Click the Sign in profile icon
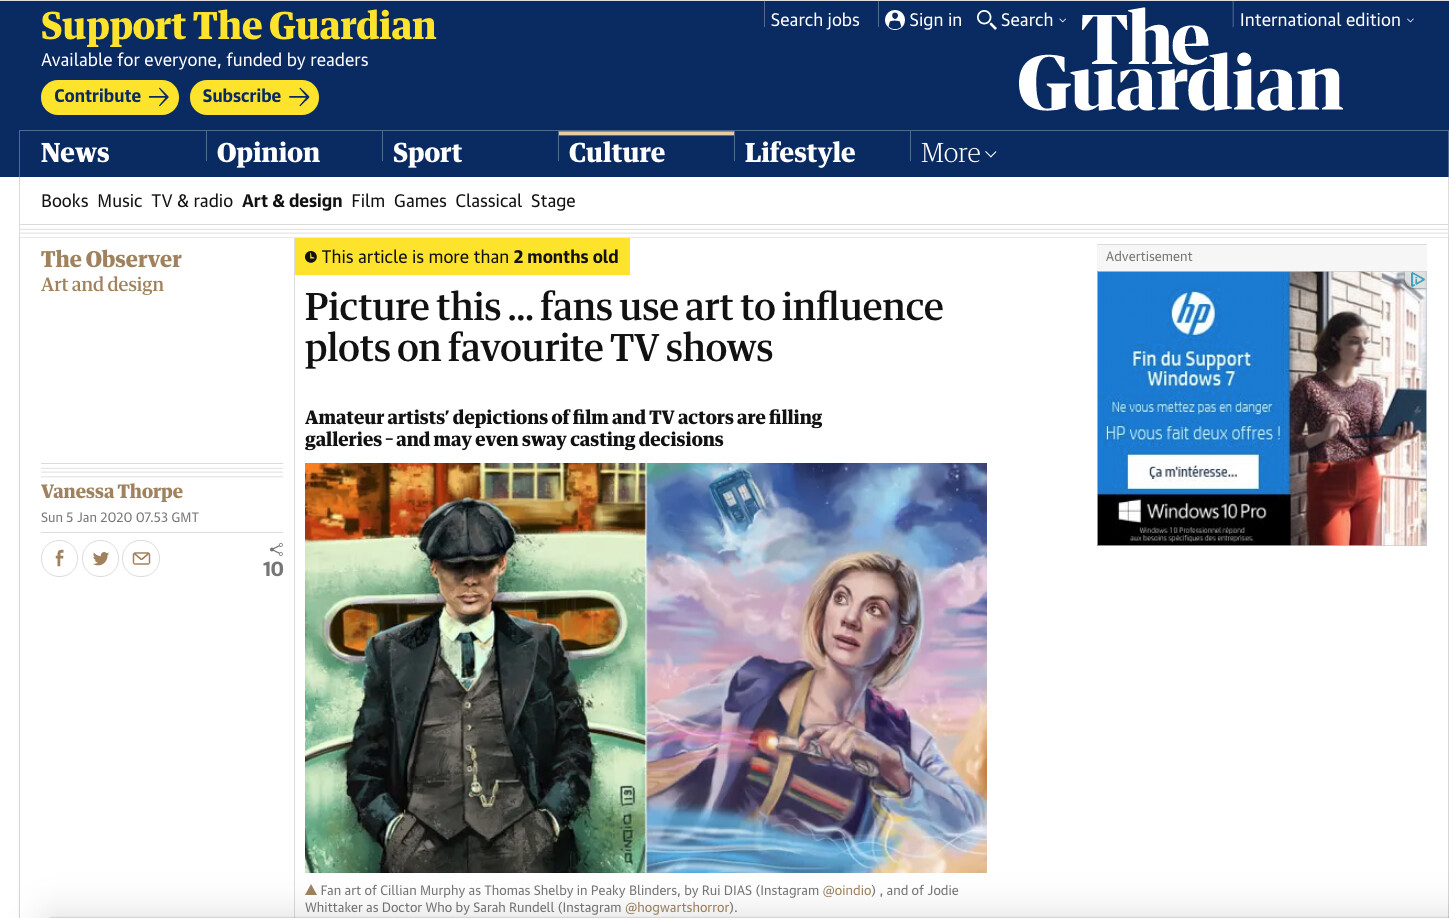Image resolution: width=1449 pixels, height=918 pixels. click(x=895, y=20)
